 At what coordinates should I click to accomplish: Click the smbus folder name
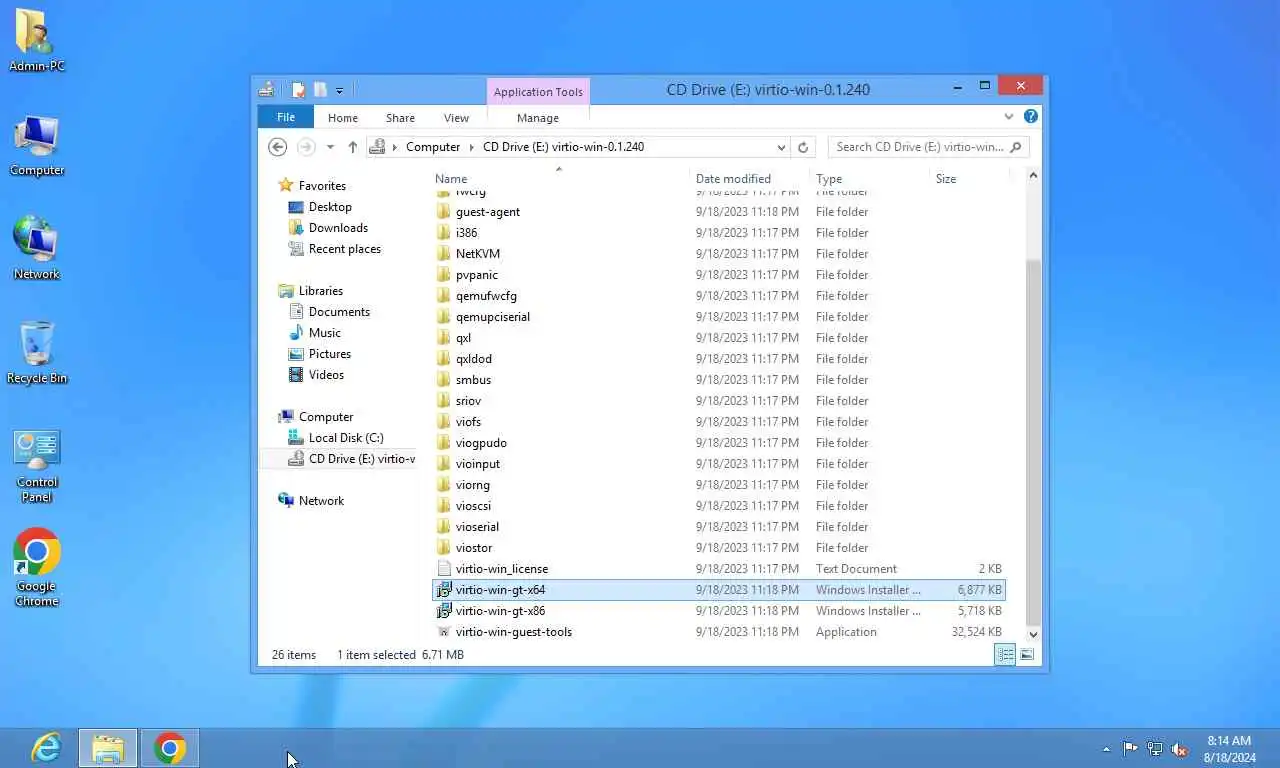click(473, 380)
